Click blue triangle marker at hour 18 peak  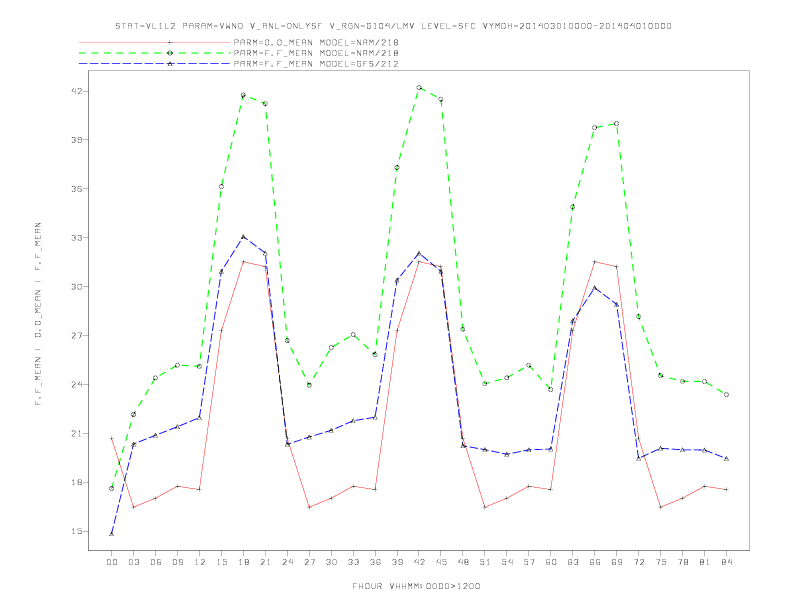coord(243,236)
